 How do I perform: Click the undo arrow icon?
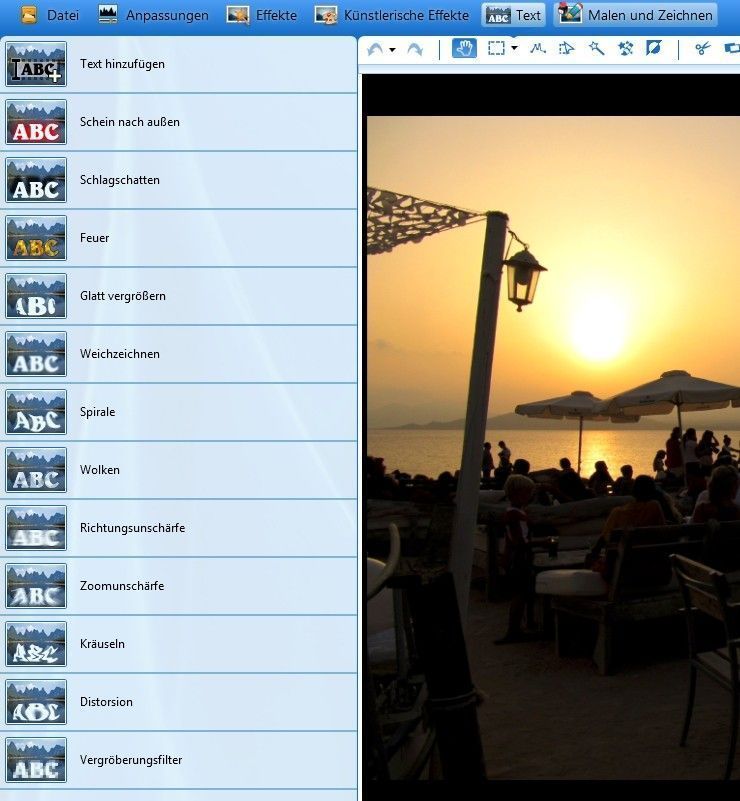tap(375, 49)
